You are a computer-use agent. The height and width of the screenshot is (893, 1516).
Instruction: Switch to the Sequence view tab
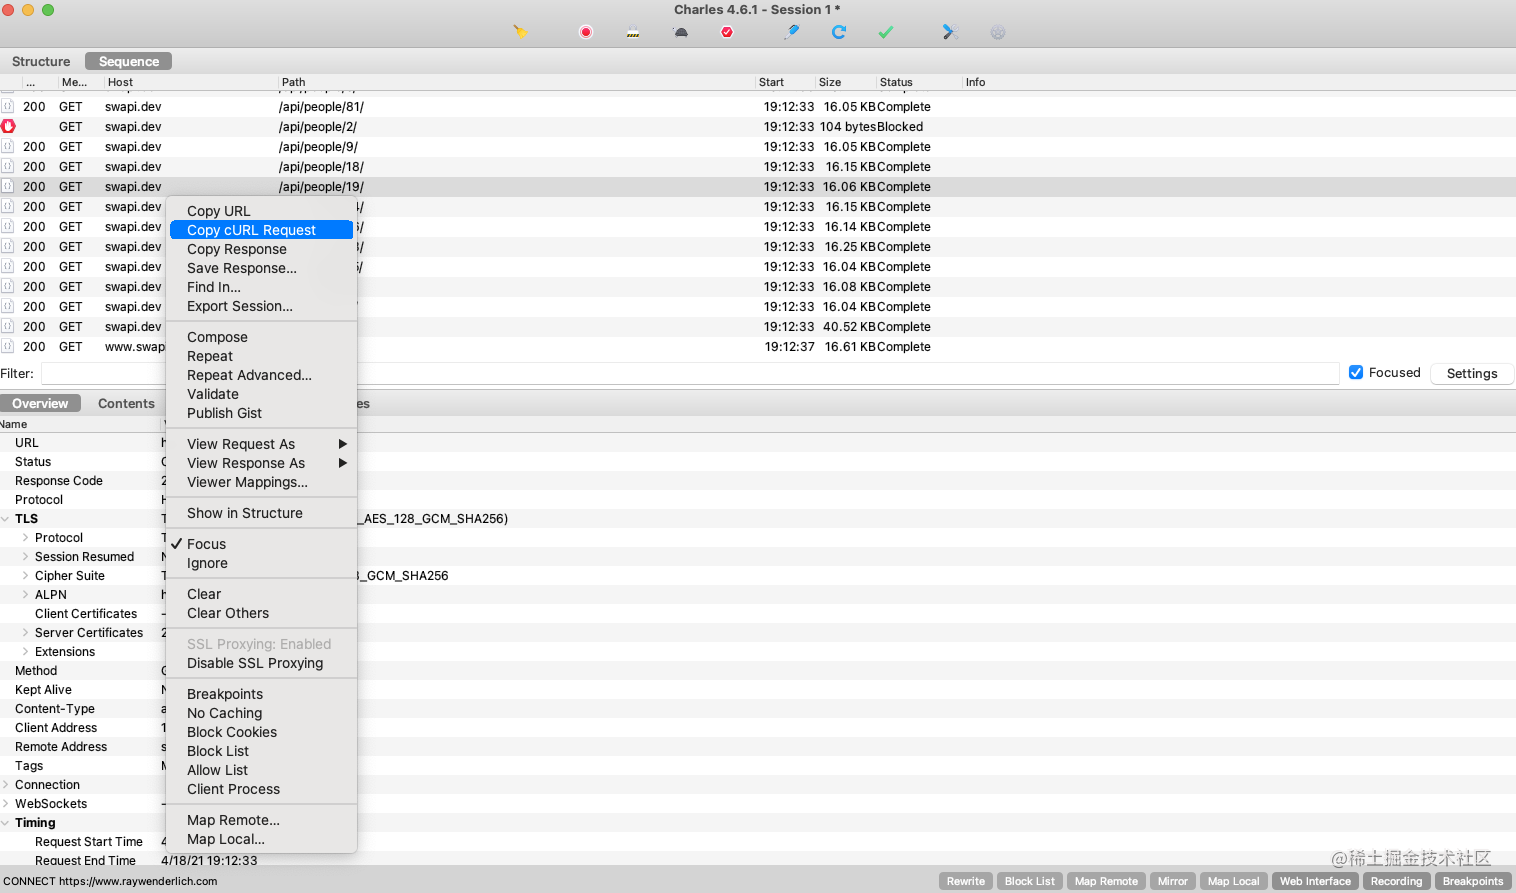pos(129,61)
